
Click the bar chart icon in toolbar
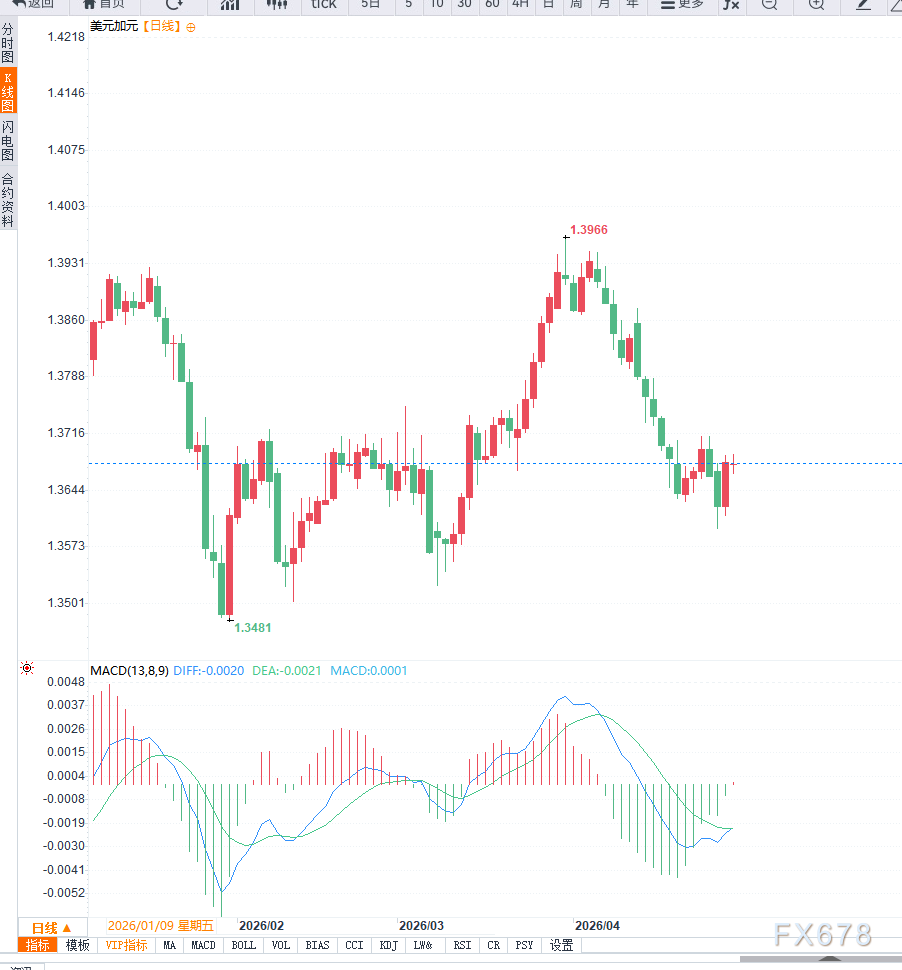coord(230,4)
